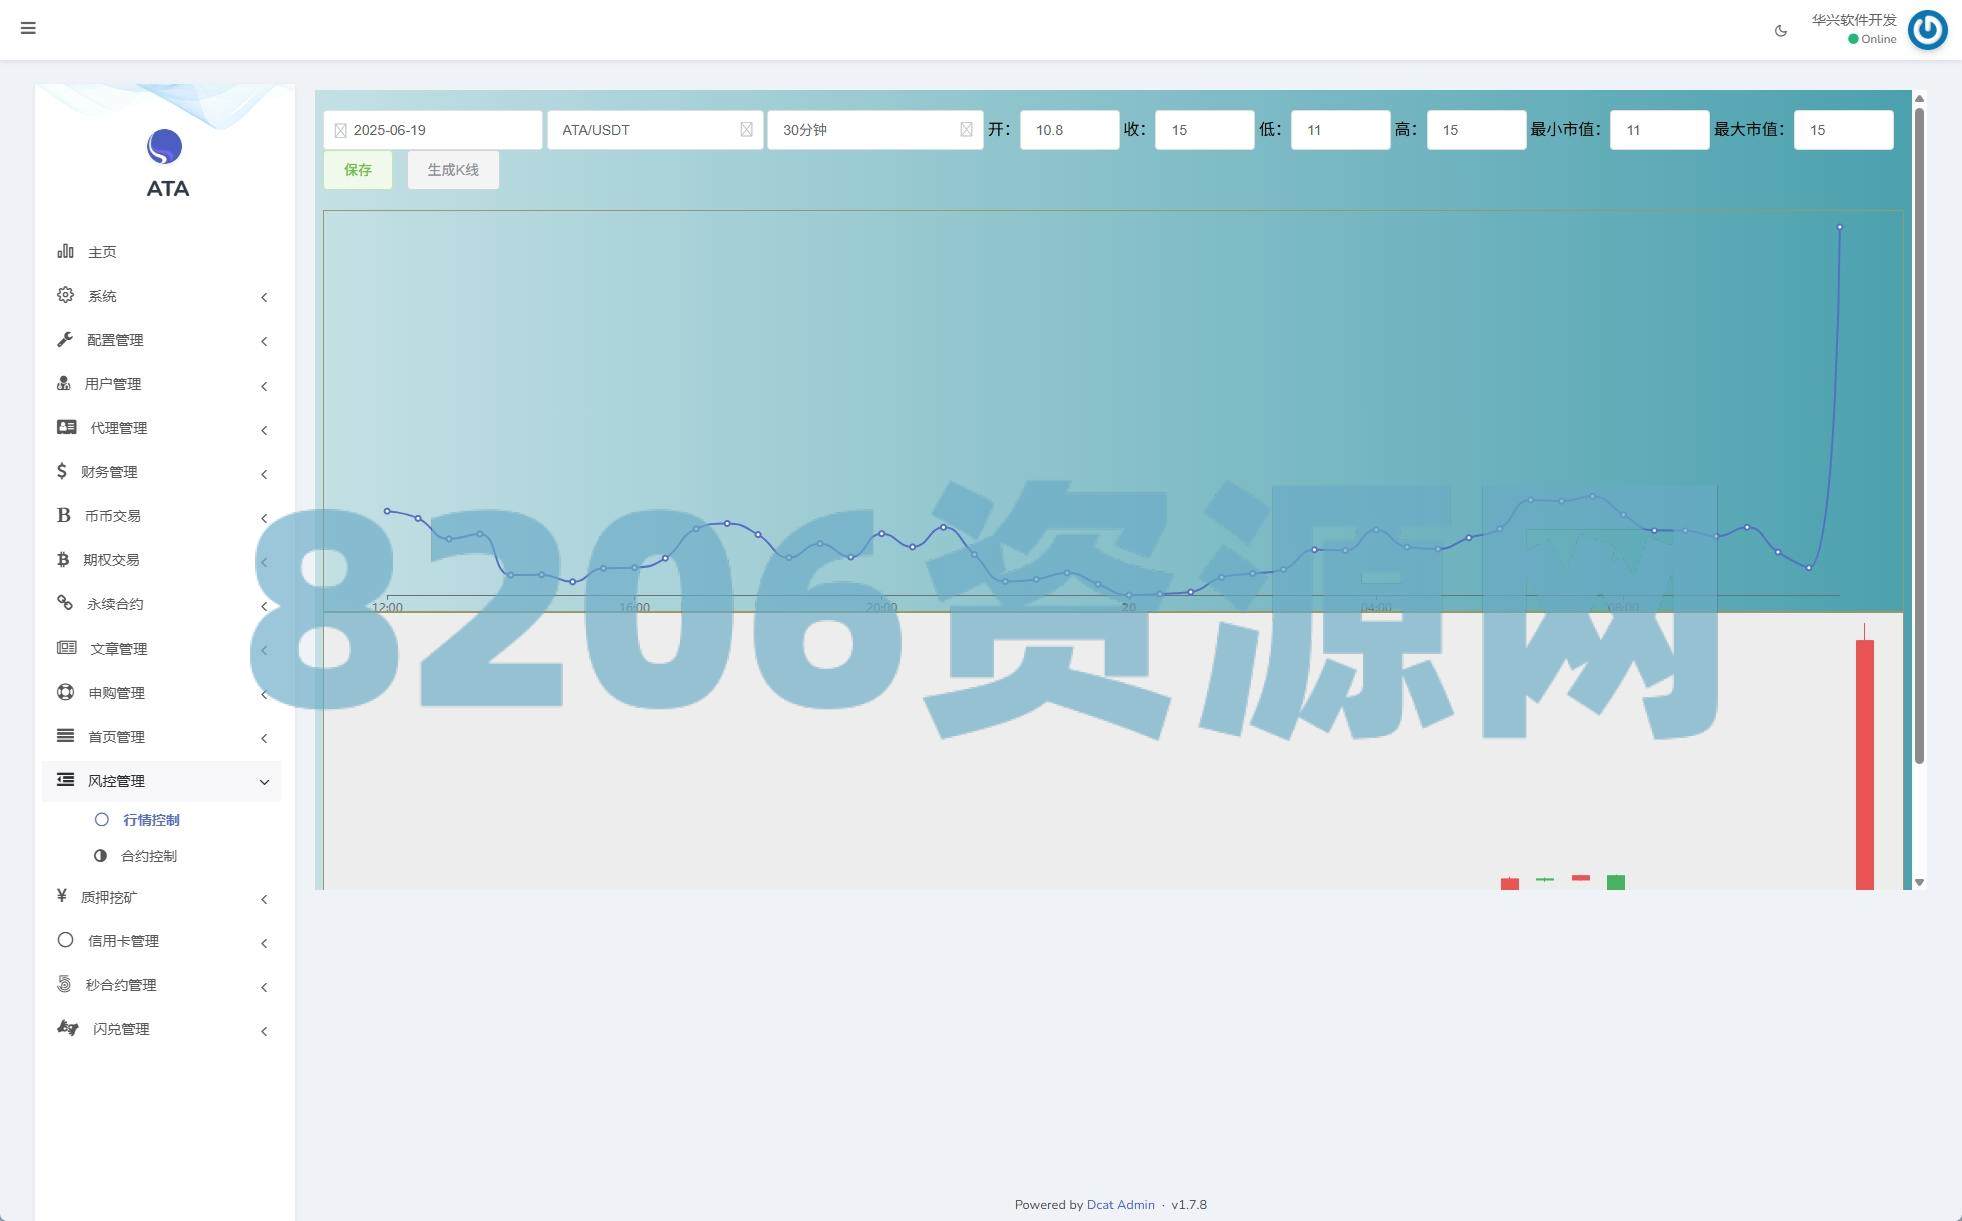Open 主页 bar chart icon
The height and width of the screenshot is (1221, 1962).
click(65, 251)
